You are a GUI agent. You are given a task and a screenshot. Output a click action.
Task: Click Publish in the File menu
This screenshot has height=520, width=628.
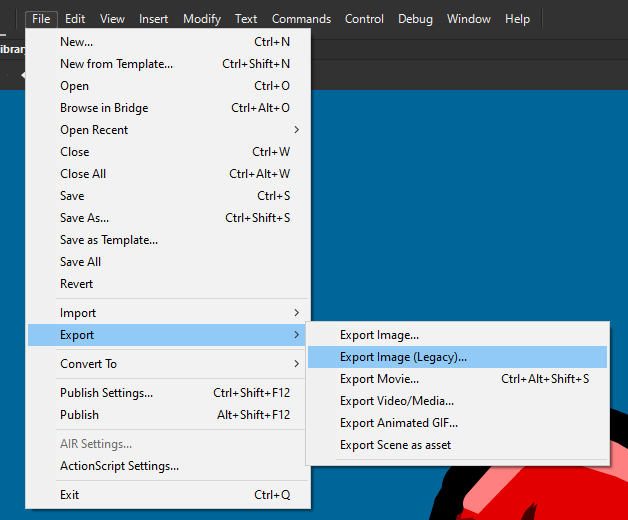pyautogui.click(x=168, y=415)
